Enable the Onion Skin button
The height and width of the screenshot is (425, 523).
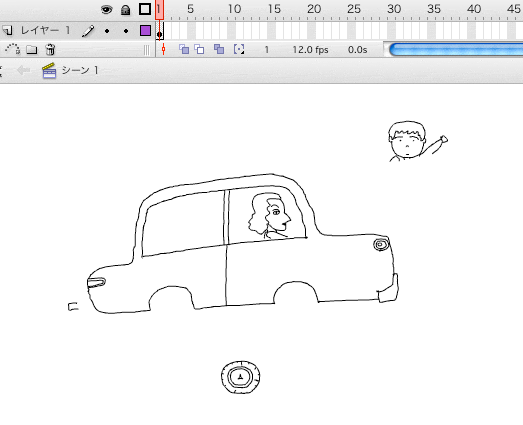tap(184, 49)
